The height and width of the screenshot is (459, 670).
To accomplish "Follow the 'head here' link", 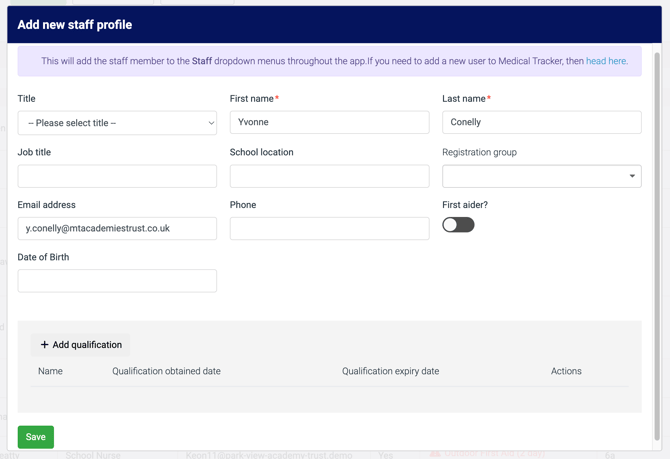I will 606,61.
